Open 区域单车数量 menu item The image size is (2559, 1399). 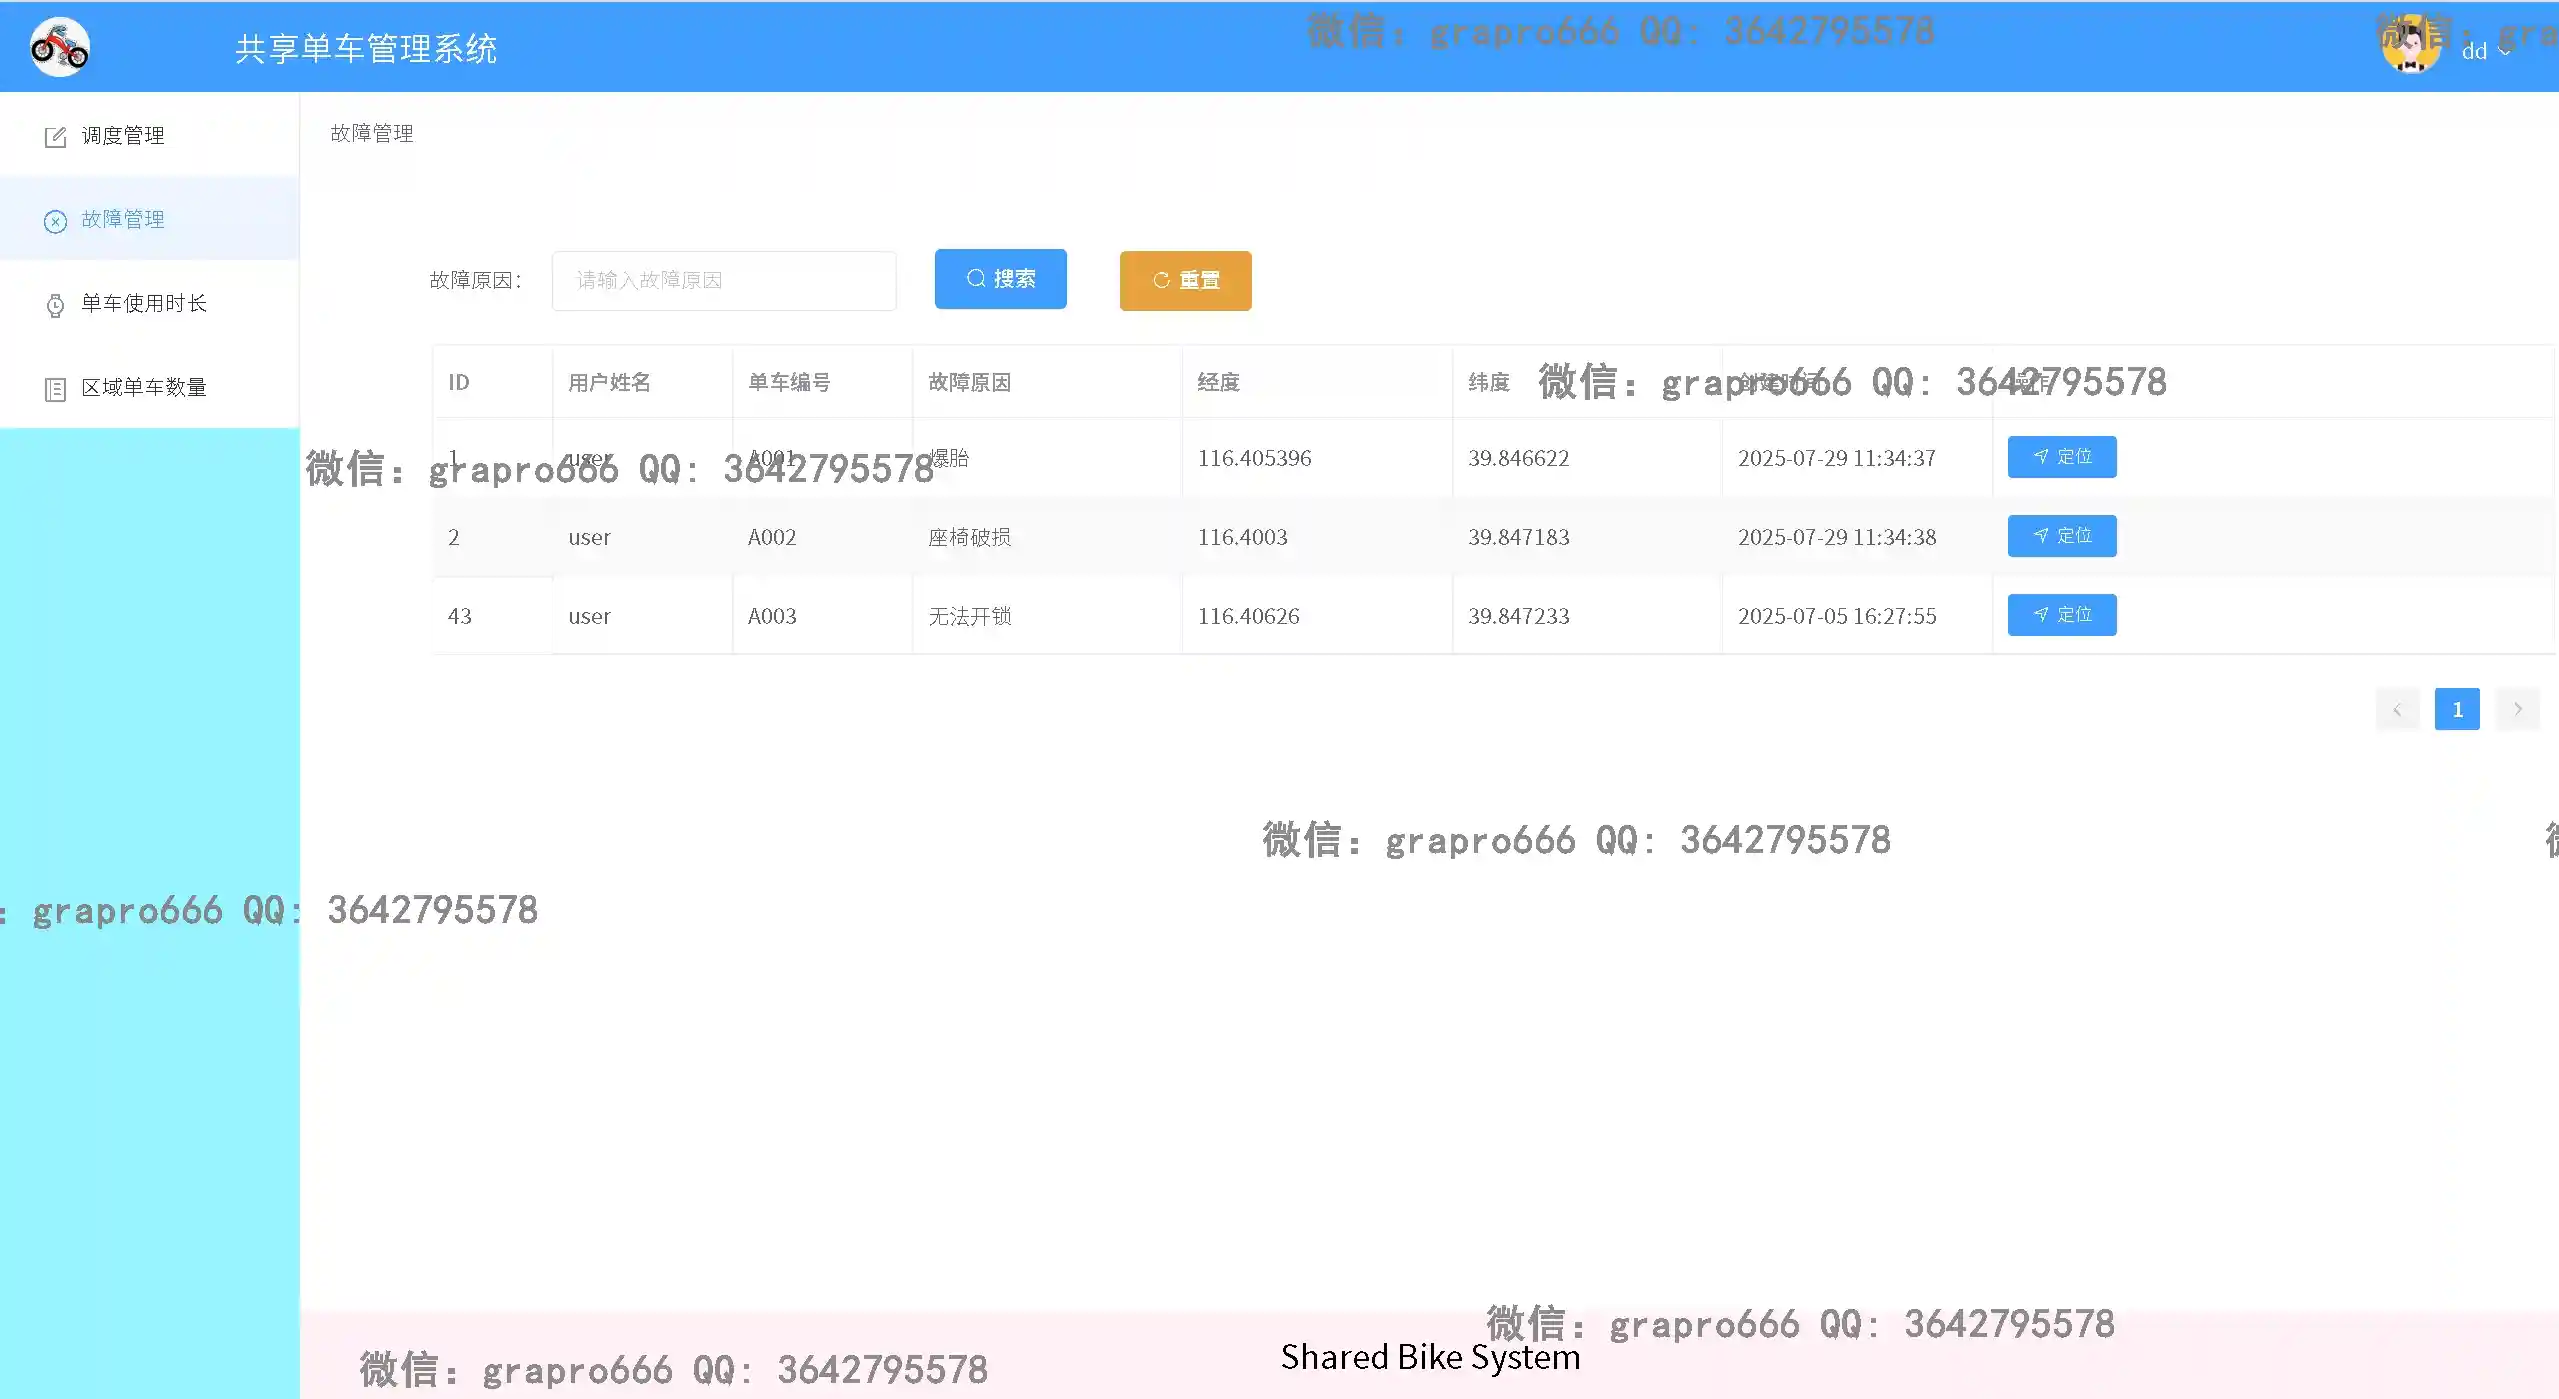coord(144,388)
